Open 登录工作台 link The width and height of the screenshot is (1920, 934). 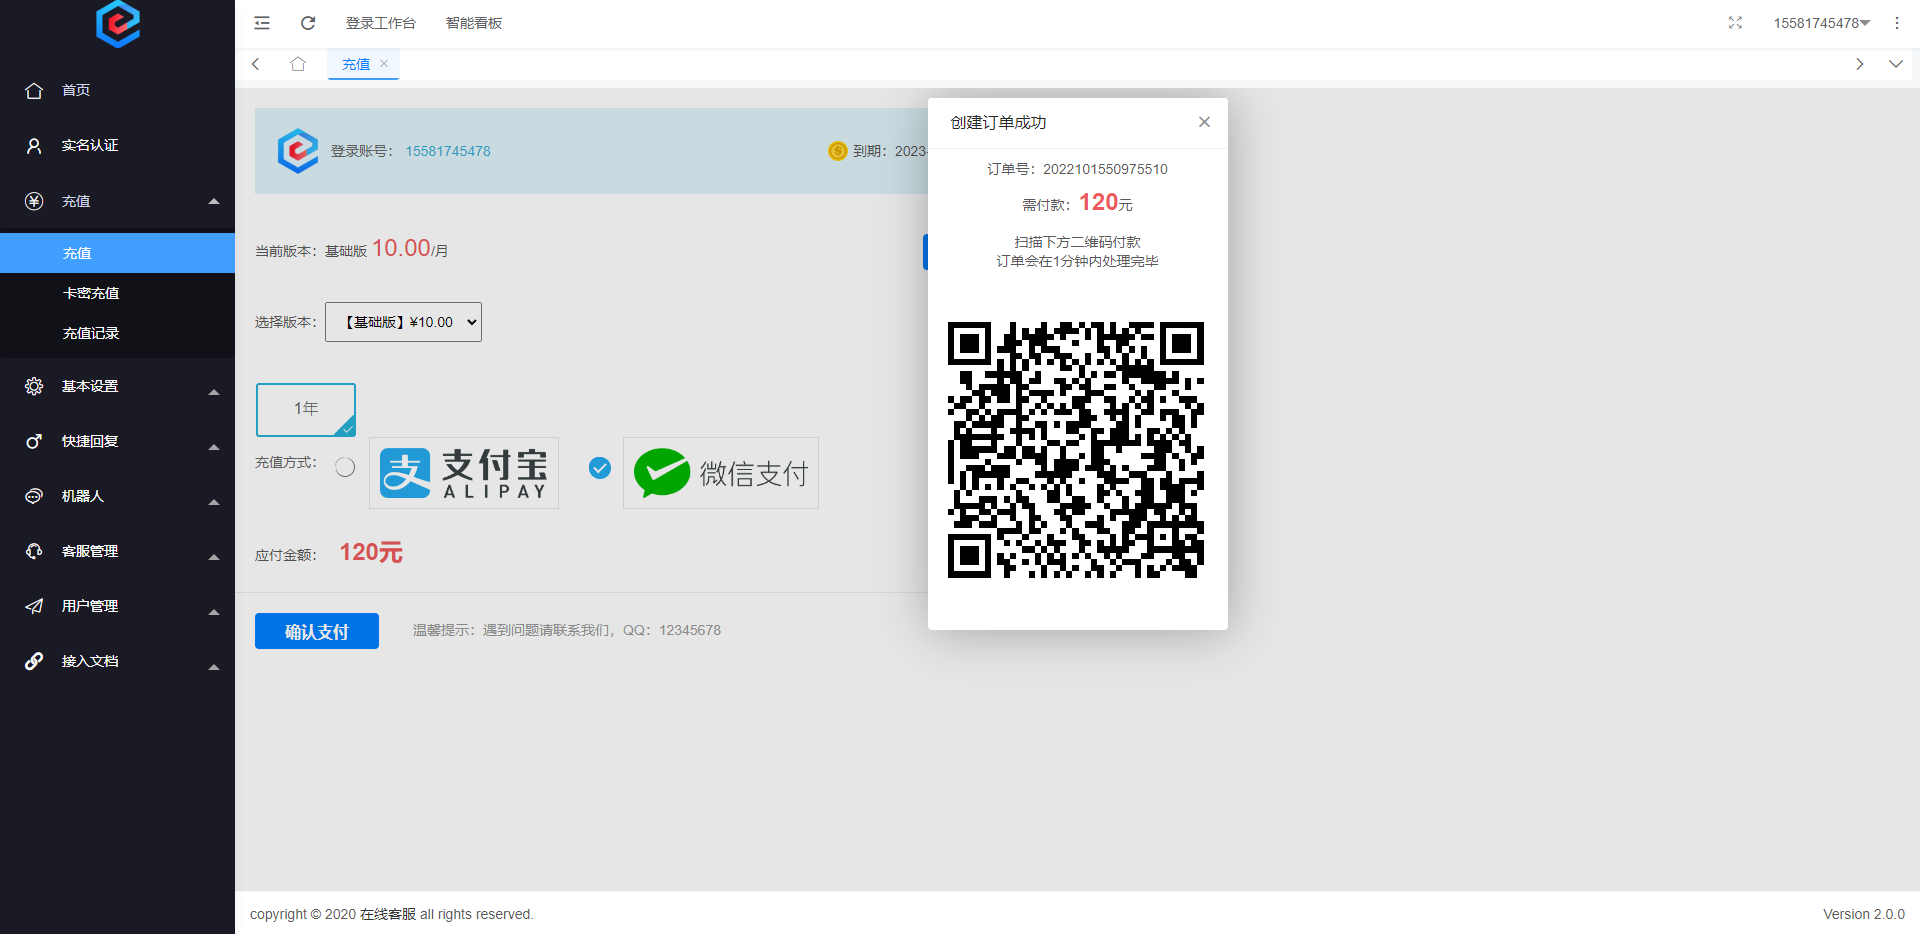(x=381, y=23)
